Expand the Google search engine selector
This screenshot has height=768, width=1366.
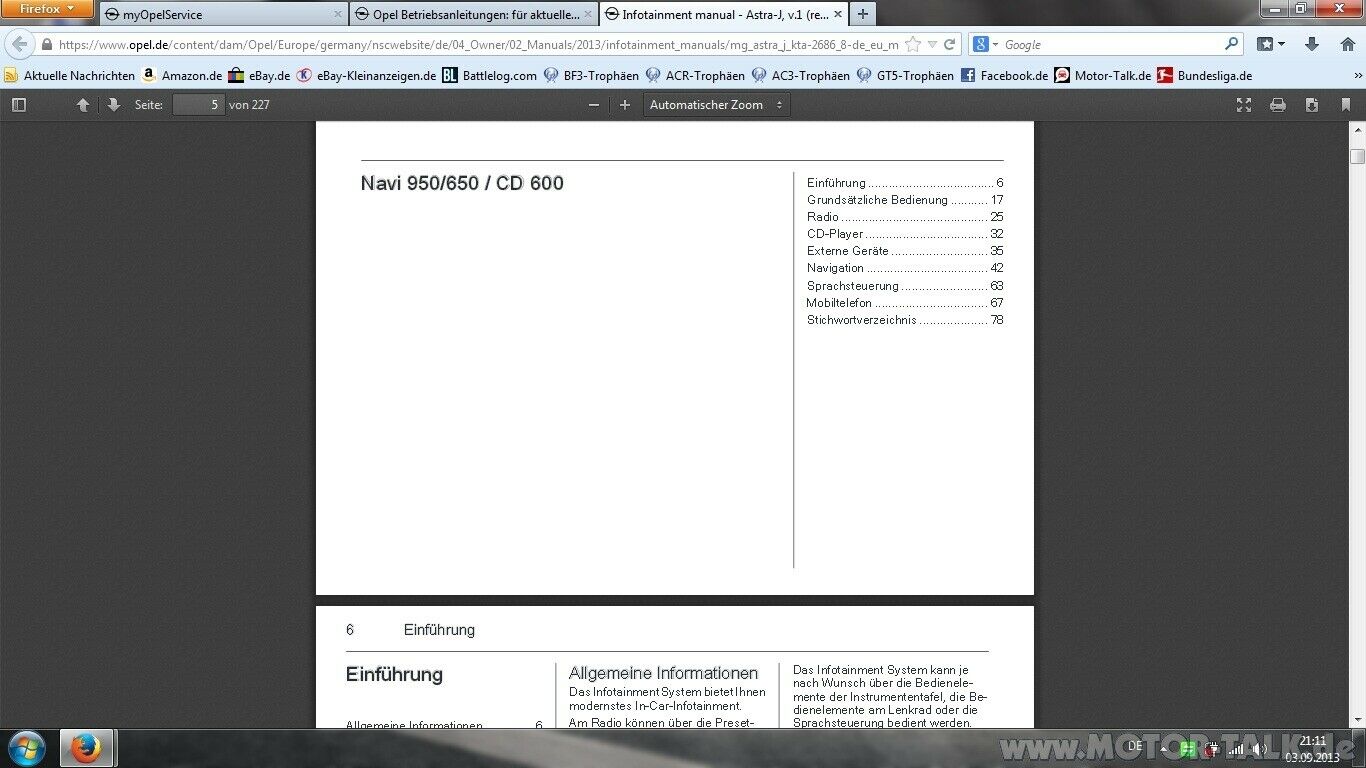tap(986, 45)
